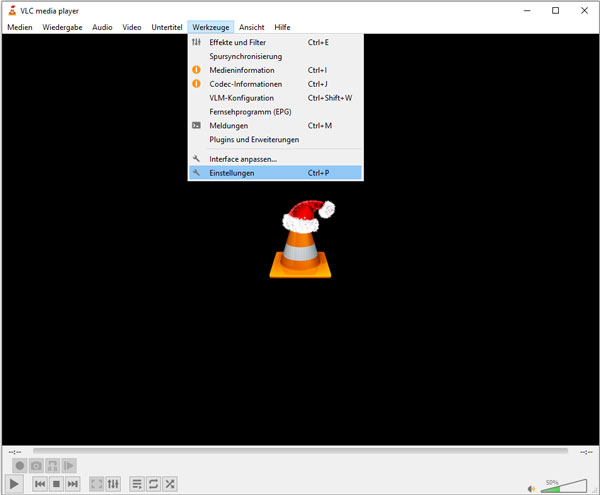
Task: Stop playback with the stop button
Action: tap(56, 484)
